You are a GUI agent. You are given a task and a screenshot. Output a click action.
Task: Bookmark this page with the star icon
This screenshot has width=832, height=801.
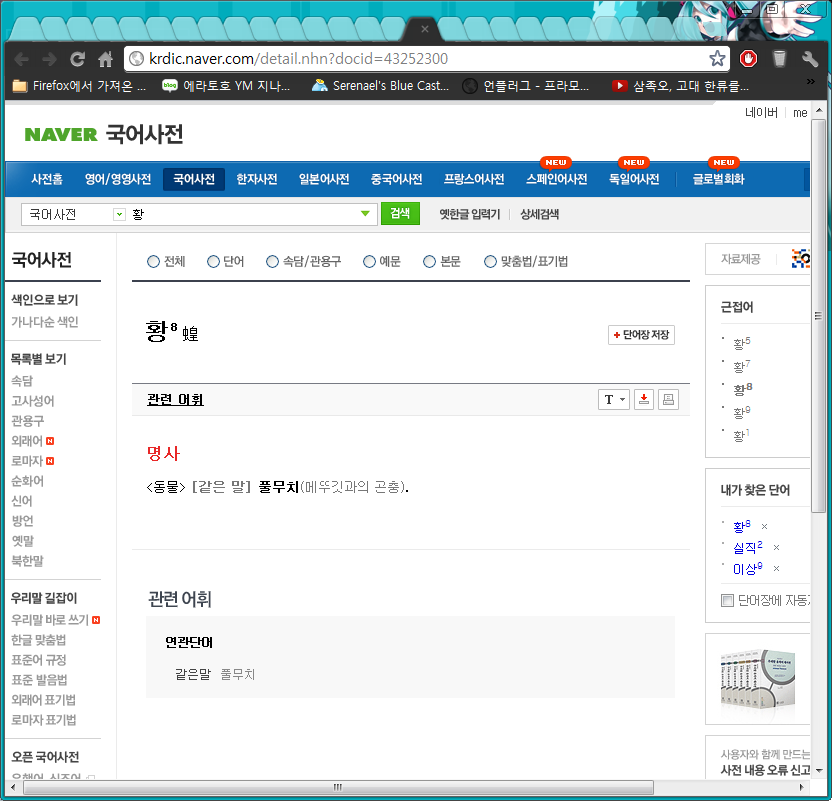[717, 58]
